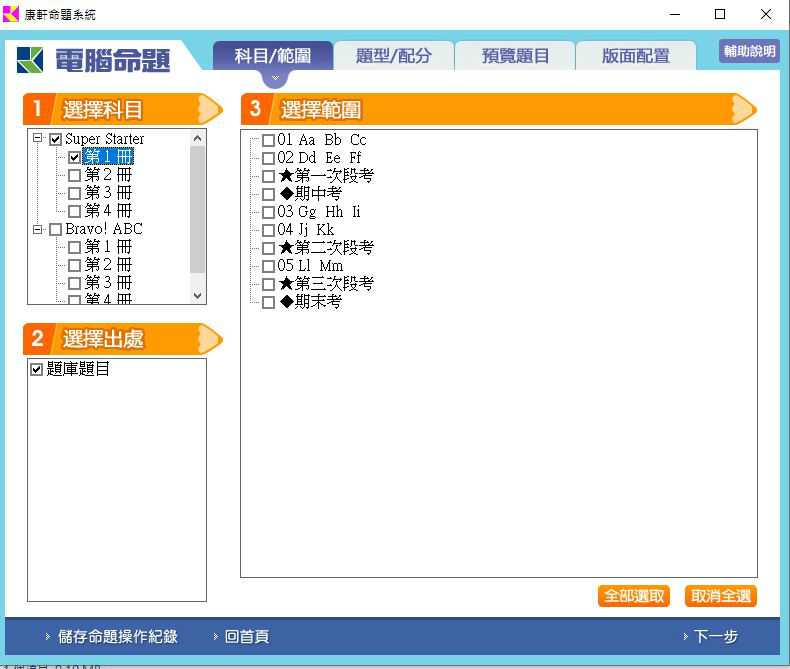Check the ◆期末考 range
790x669 pixels.
[269, 302]
